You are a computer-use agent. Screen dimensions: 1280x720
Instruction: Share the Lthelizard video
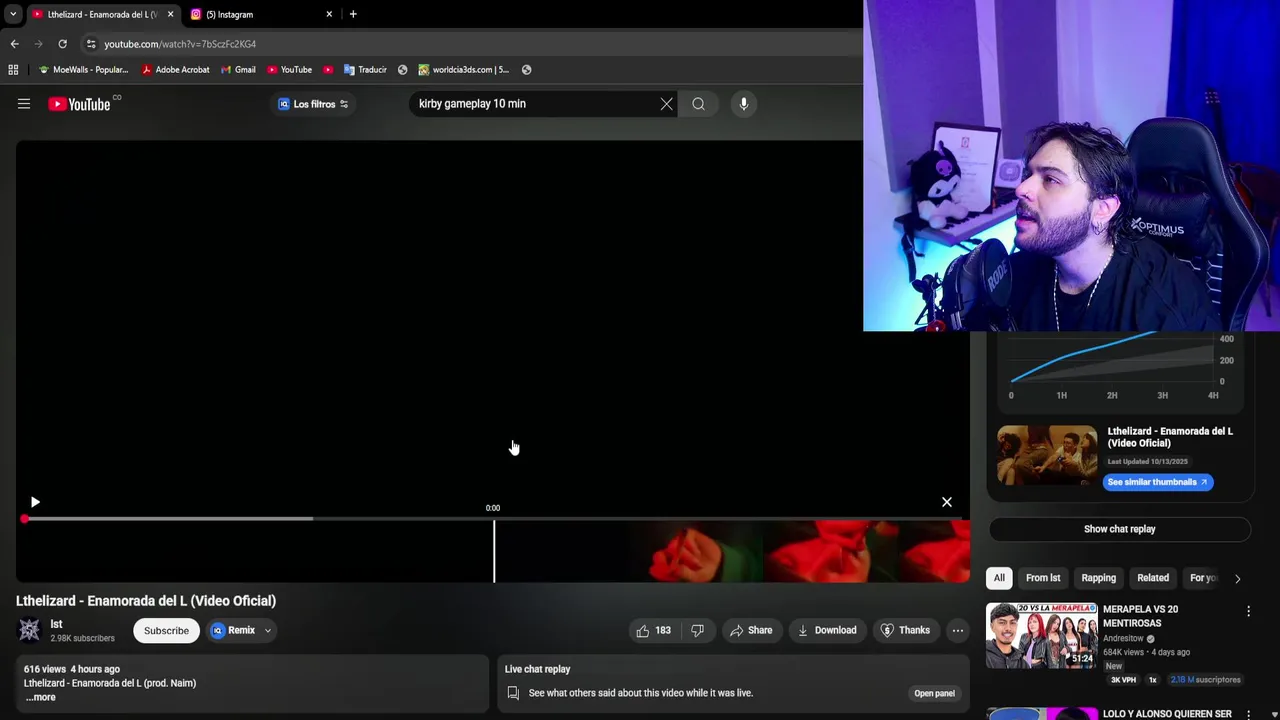(751, 630)
